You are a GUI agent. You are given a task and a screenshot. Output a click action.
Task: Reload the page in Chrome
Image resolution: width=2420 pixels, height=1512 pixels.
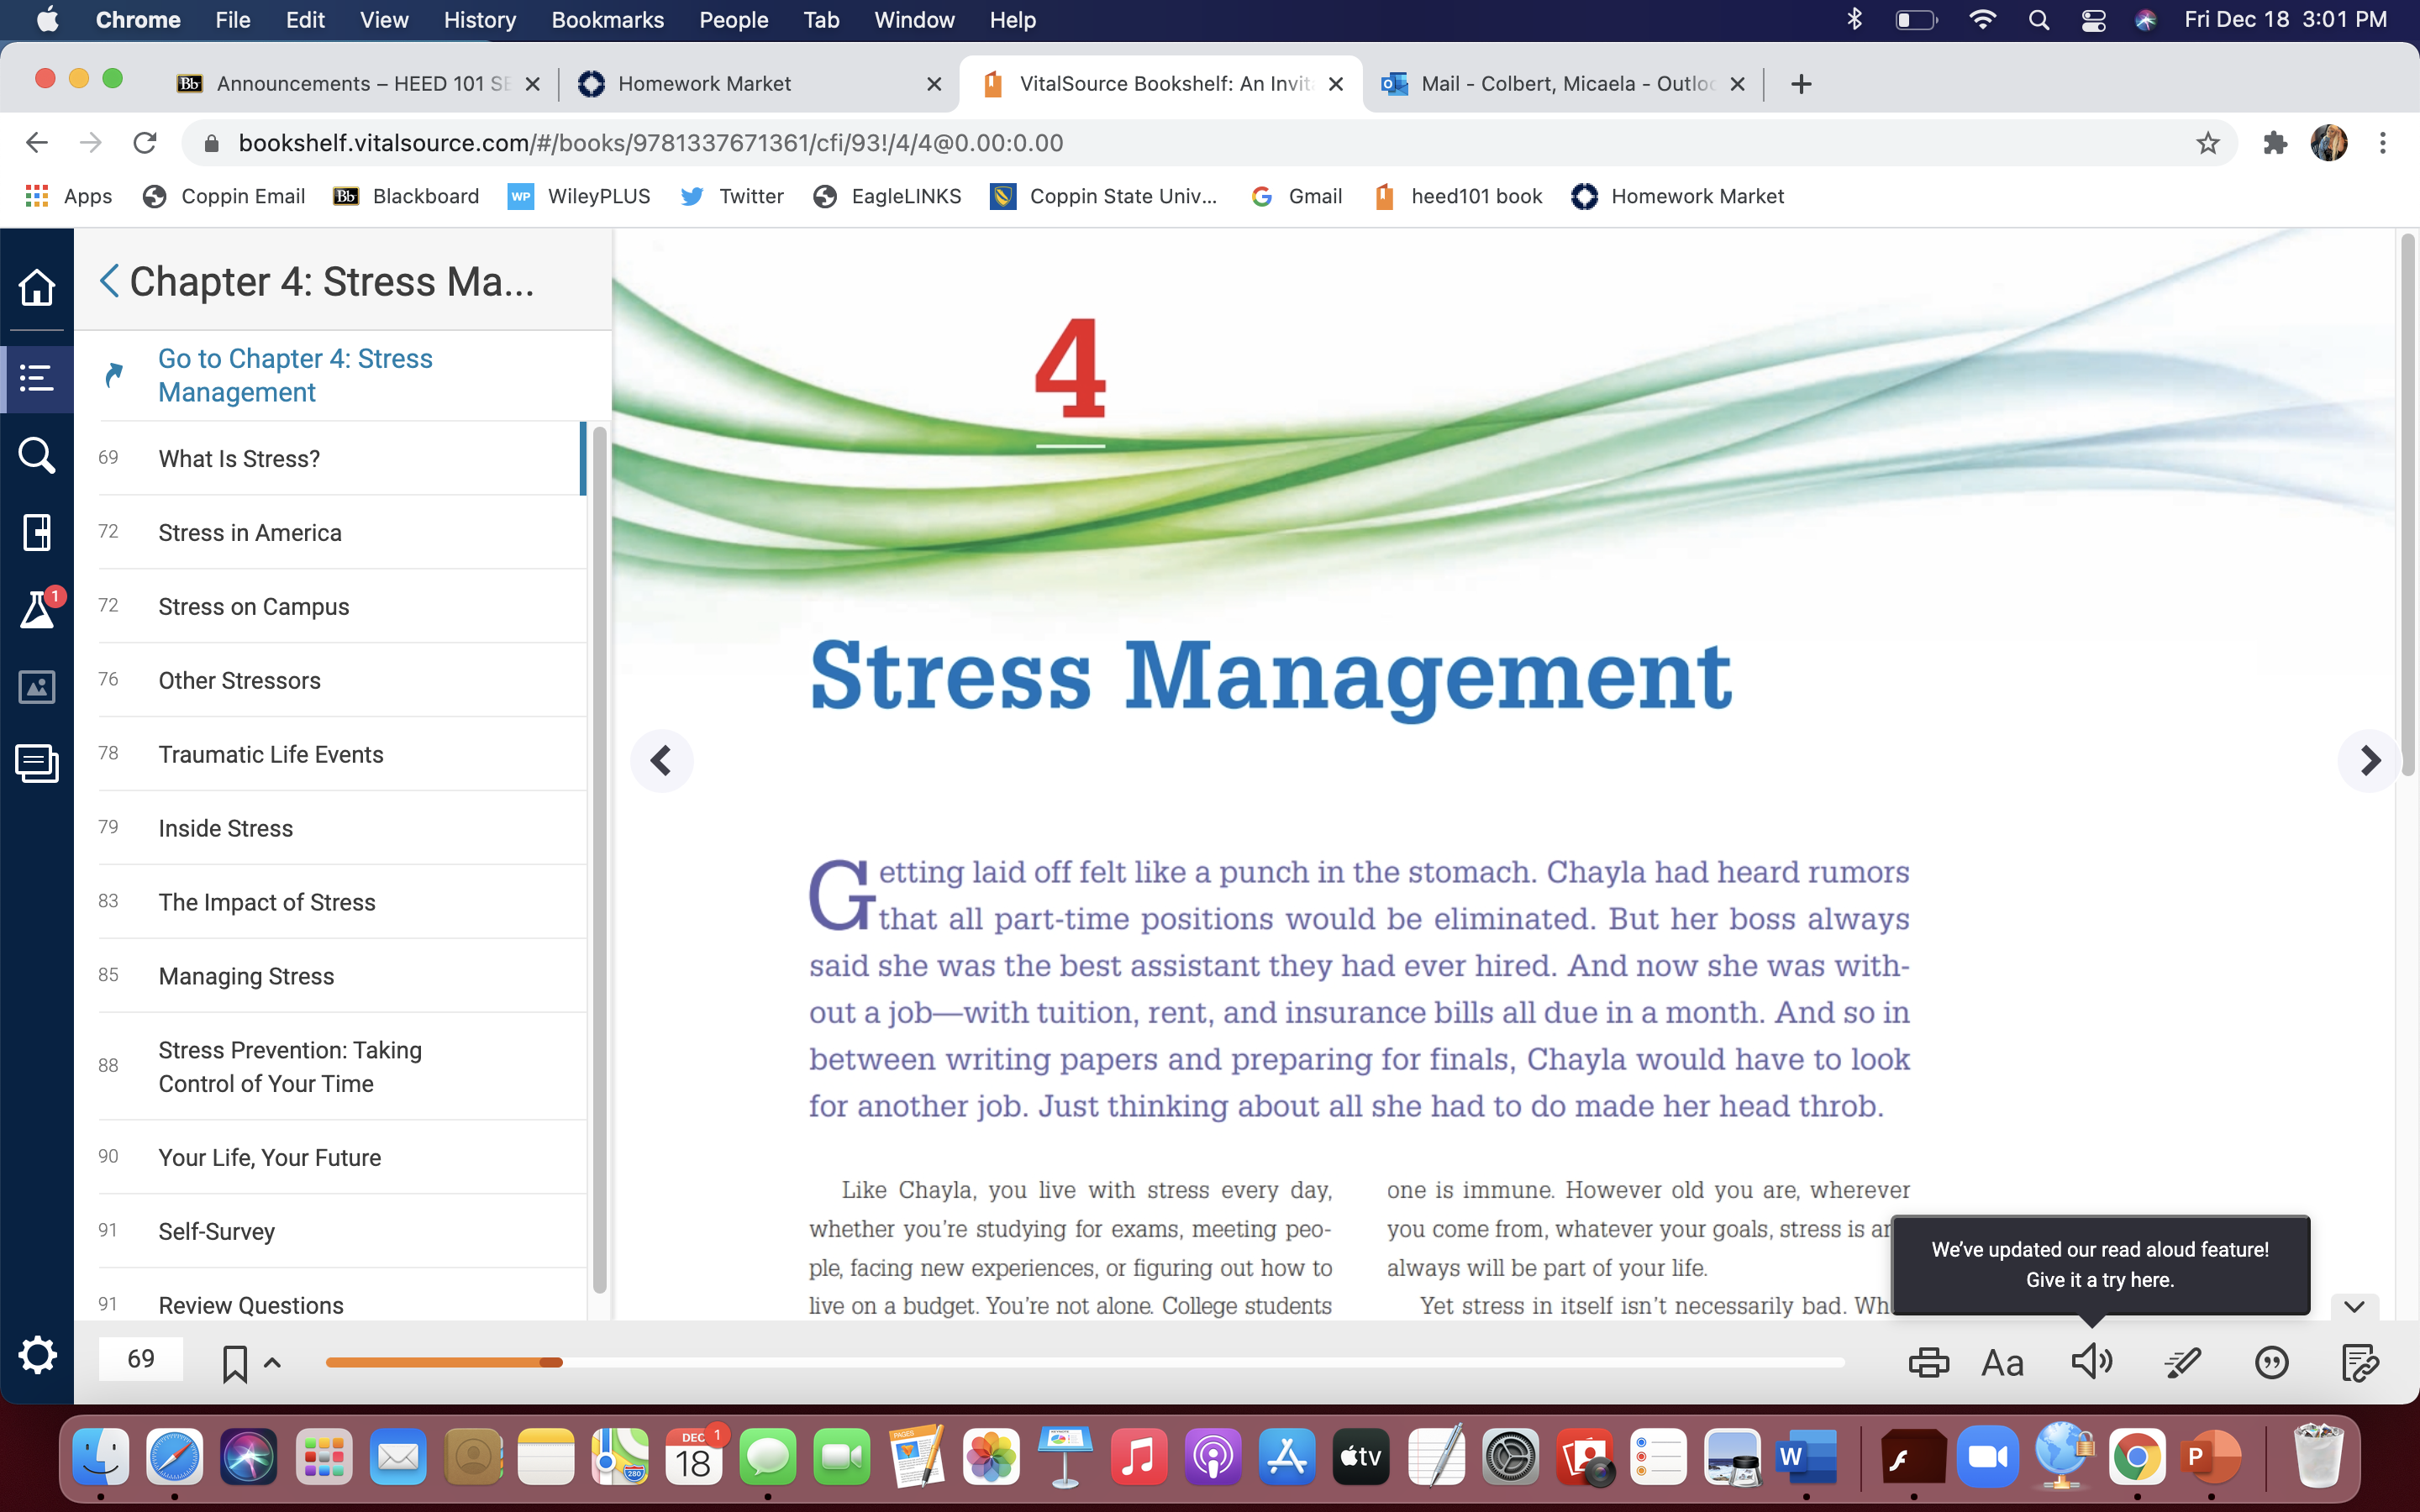pyautogui.click(x=145, y=143)
